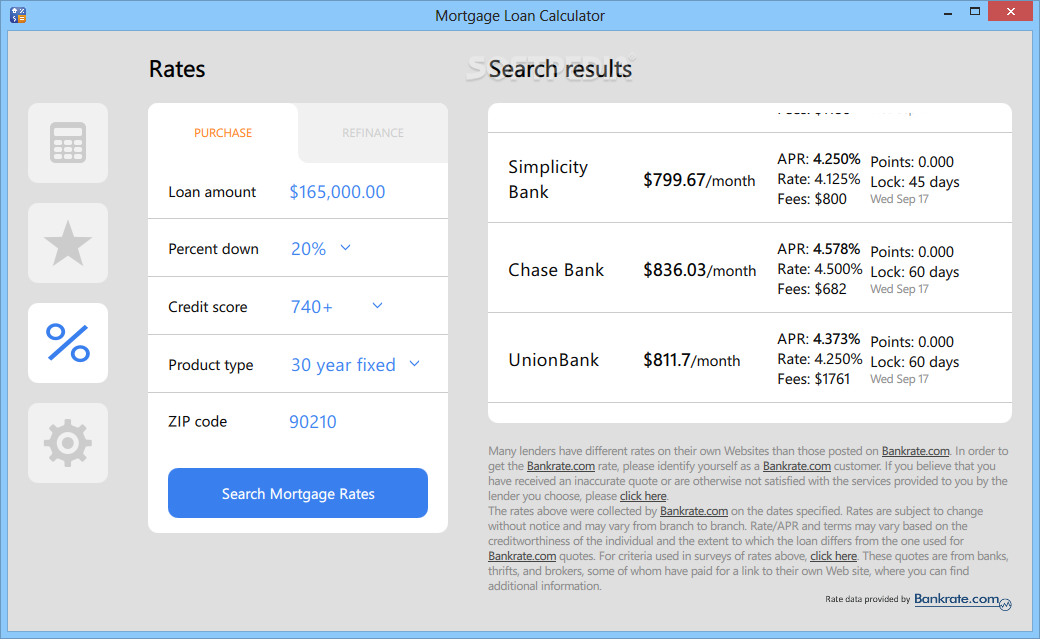This screenshot has width=1040, height=639.
Task: Click the Loan amount label
Action: tap(212, 192)
